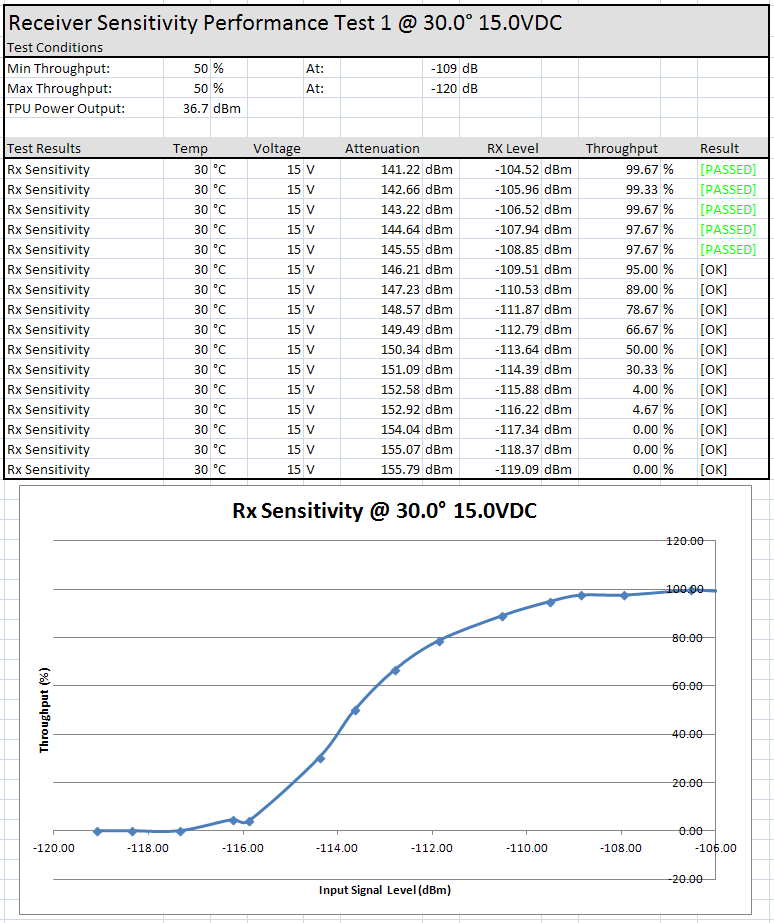Viewport: 774px width, 923px height.
Task: Select the Min Throughput label cell
Action: coord(58,68)
